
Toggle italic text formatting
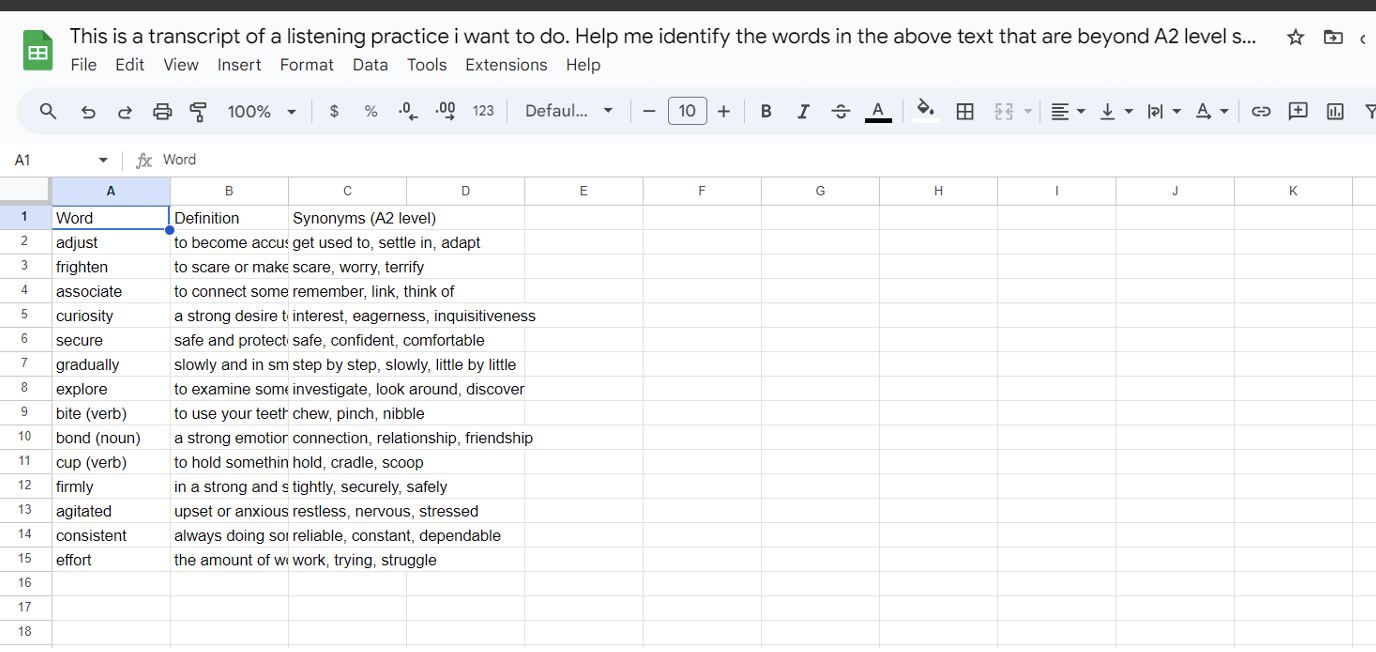[803, 111]
